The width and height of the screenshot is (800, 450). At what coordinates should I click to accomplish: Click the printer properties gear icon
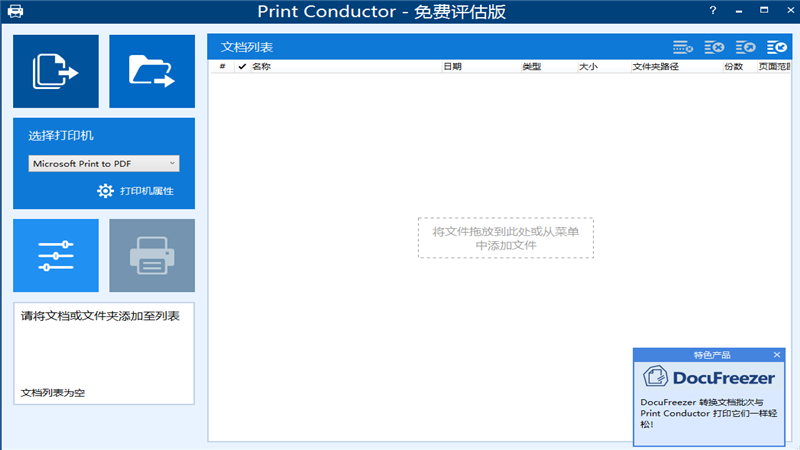(105, 191)
